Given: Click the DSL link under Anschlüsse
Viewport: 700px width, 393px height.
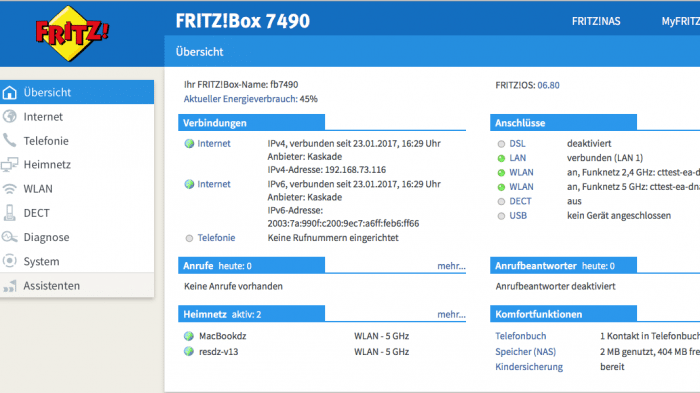Looking at the screenshot, I should coord(517,143).
